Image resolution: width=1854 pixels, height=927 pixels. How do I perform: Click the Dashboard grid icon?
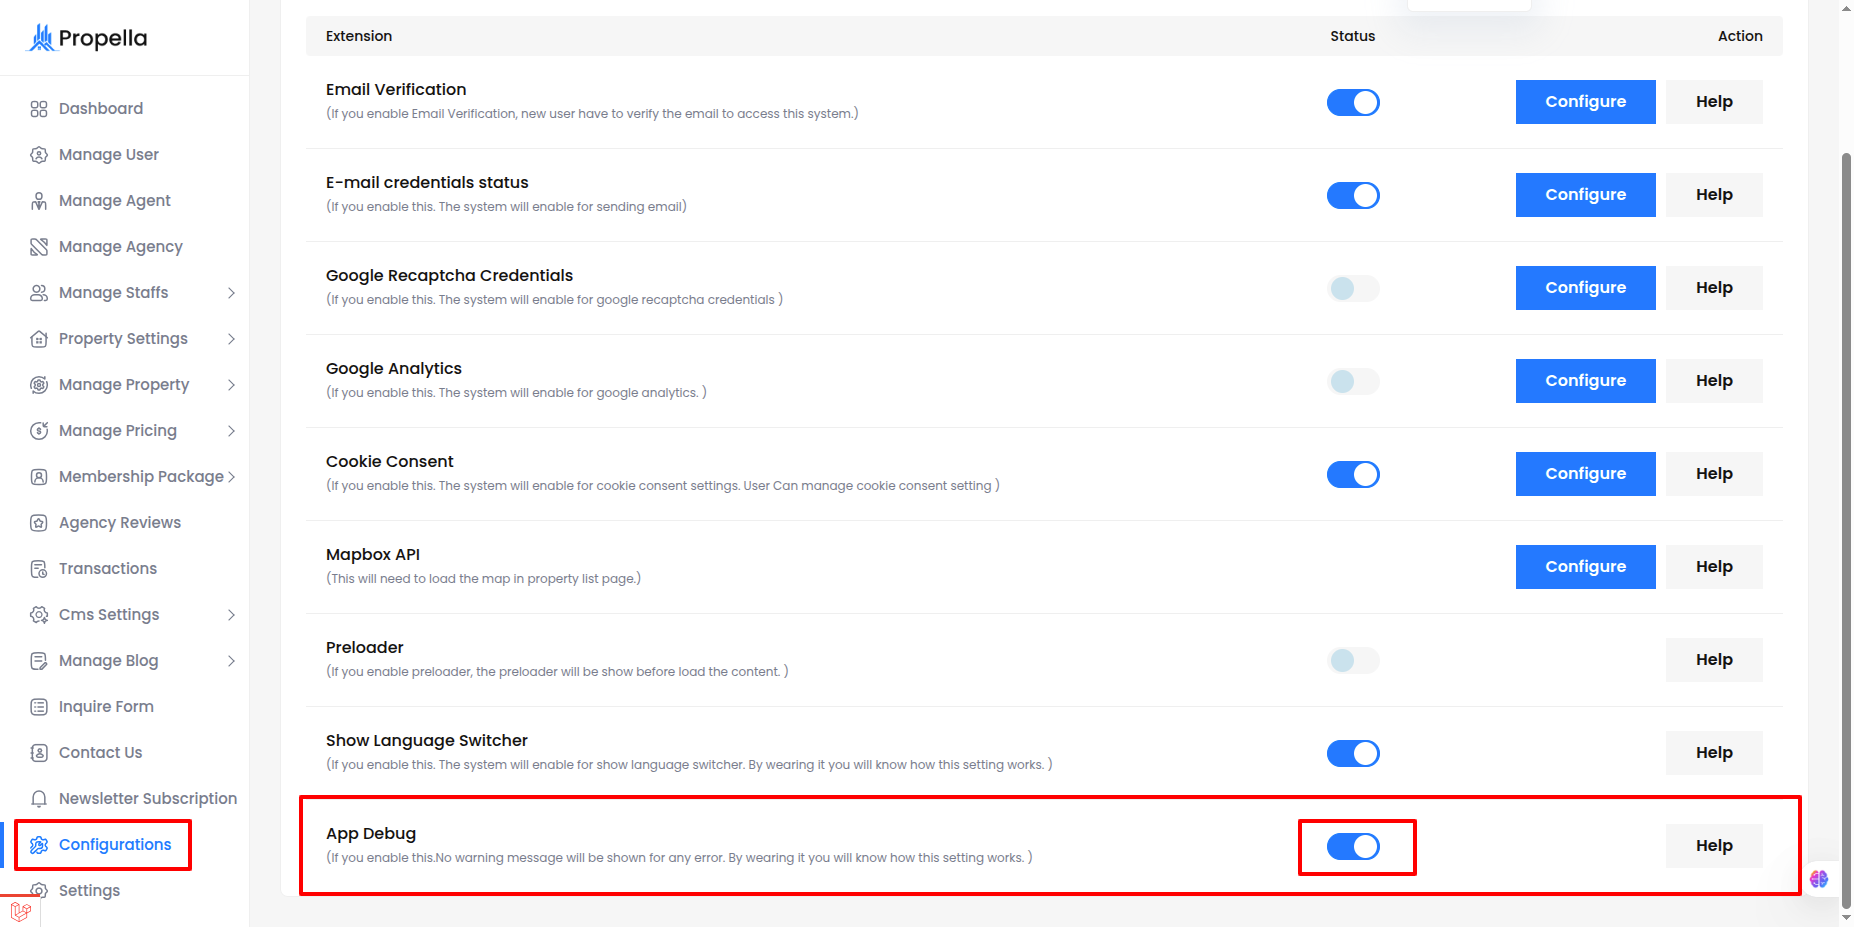point(39,109)
